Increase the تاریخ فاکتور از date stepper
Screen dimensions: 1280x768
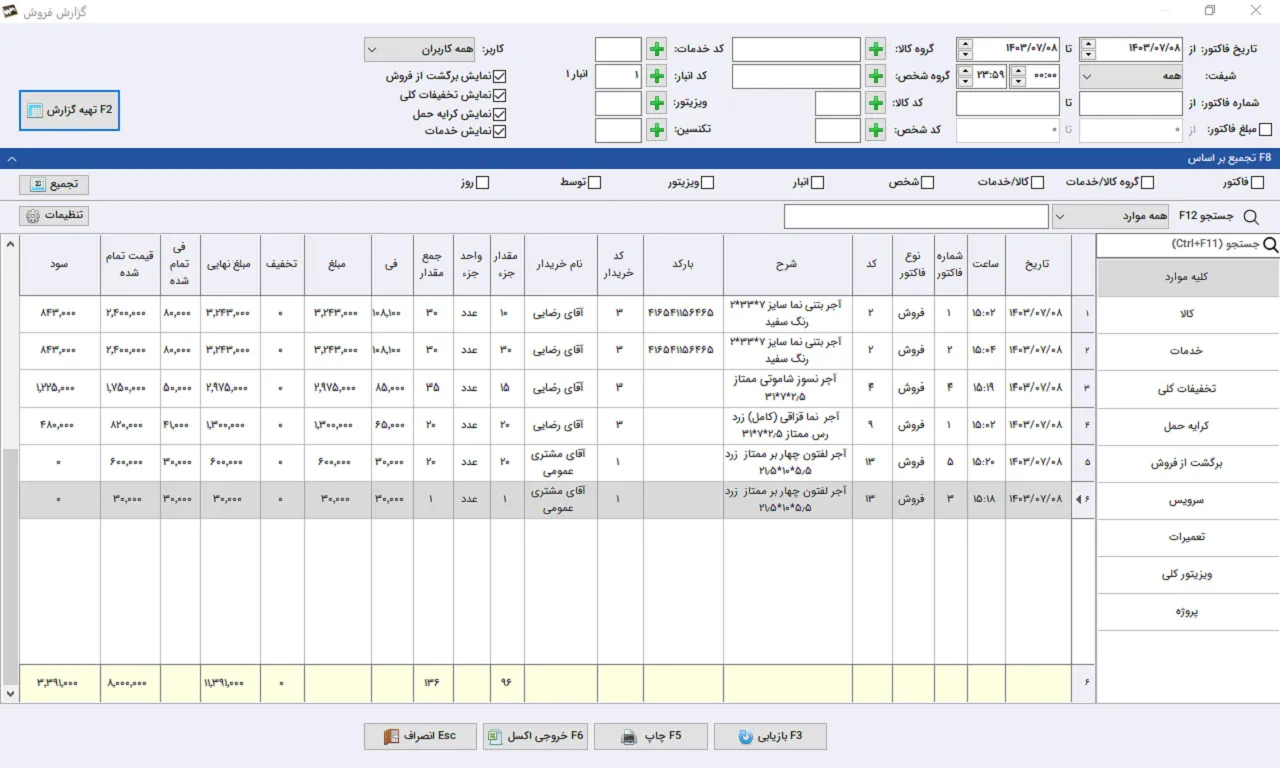(1089, 43)
